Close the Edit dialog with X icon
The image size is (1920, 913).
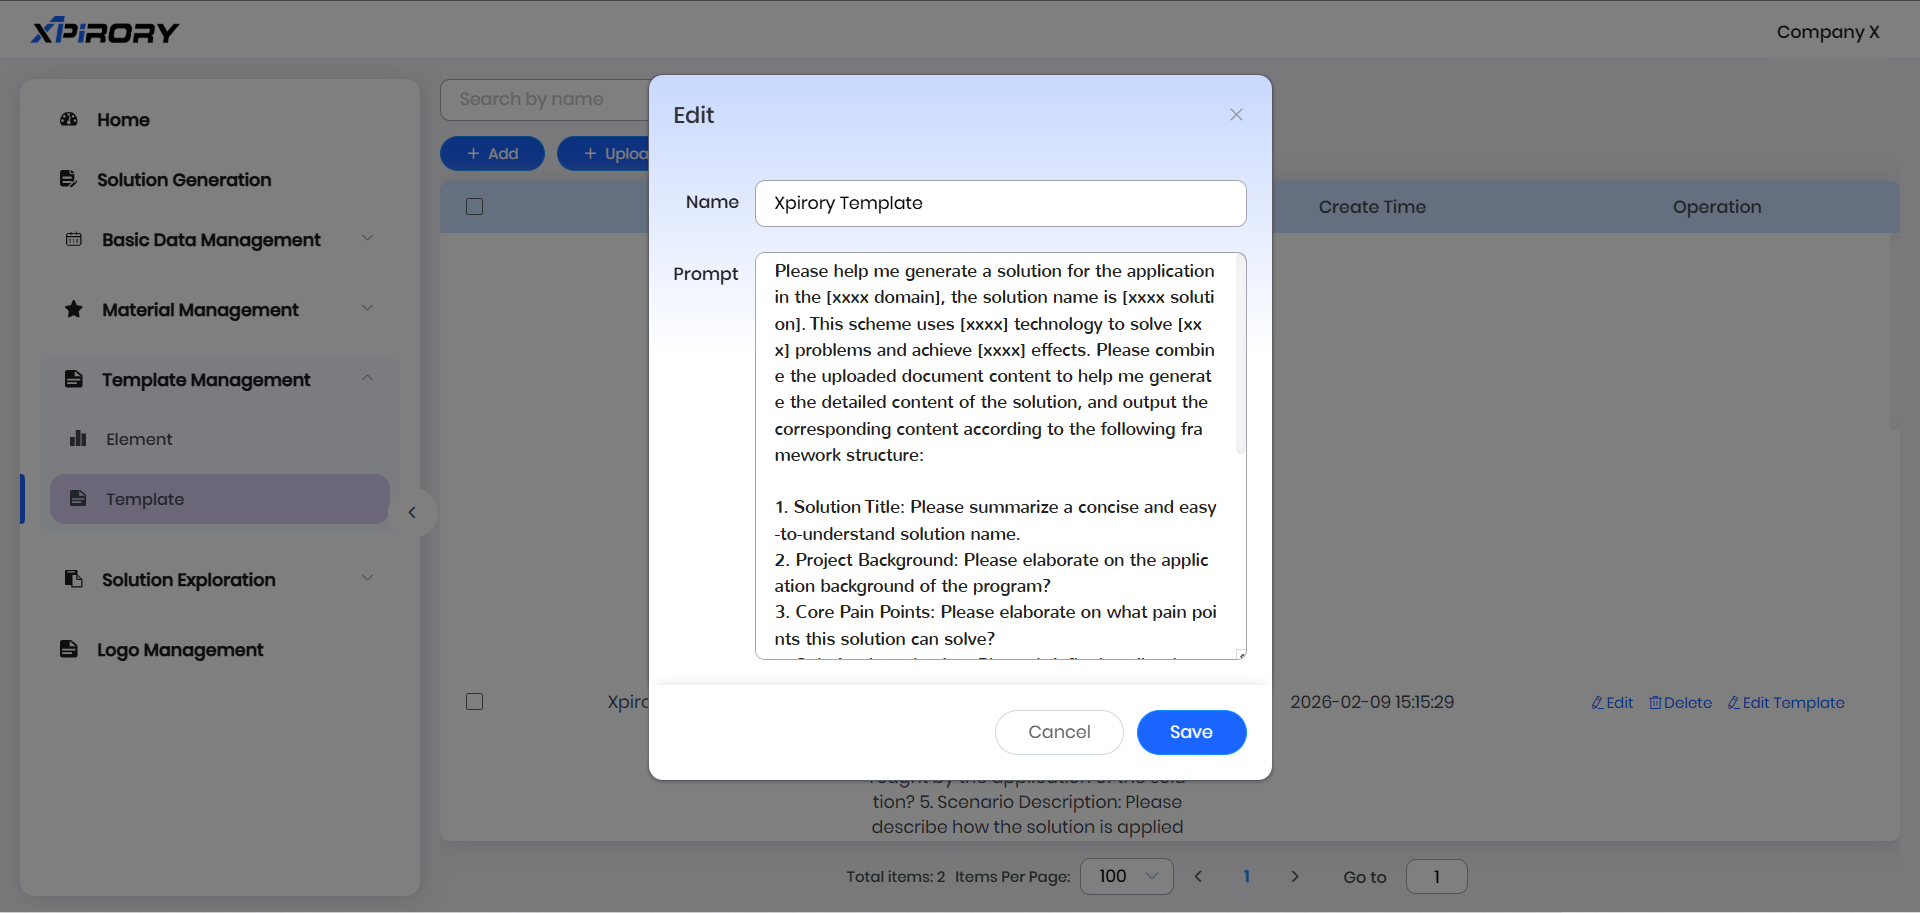pyautogui.click(x=1236, y=115)
